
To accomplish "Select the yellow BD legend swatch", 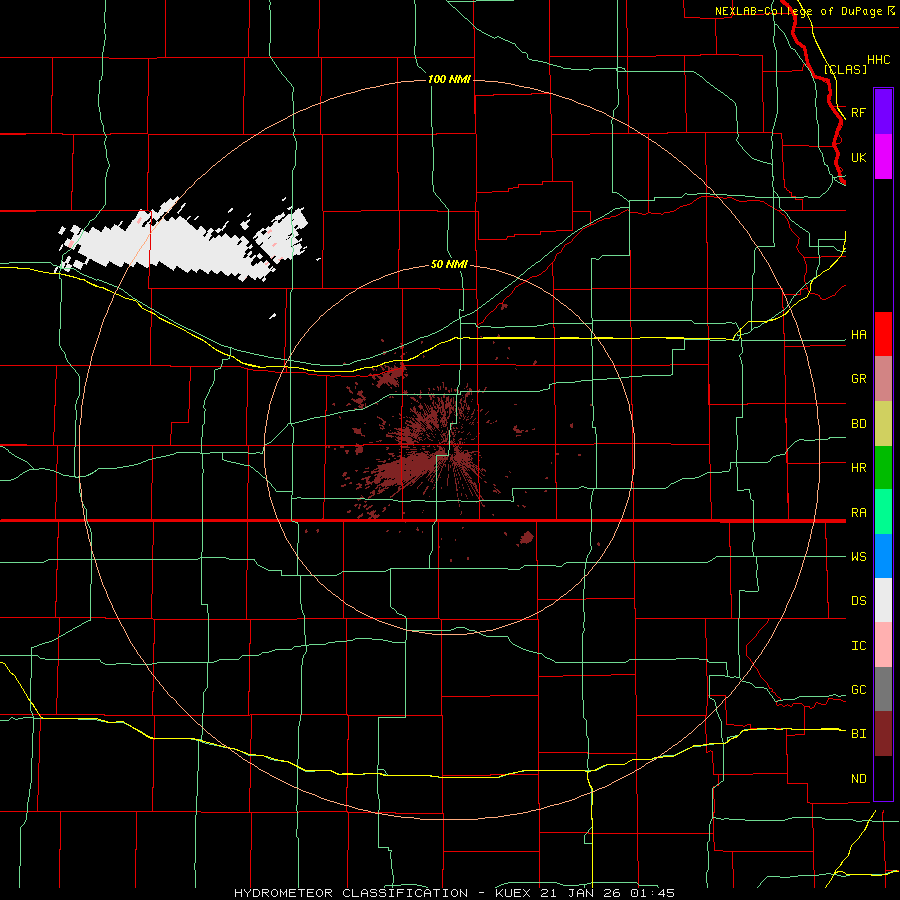I will 883,424.
